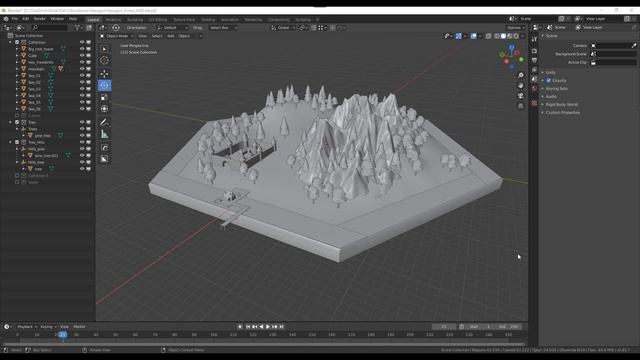Jump to the timeline start frame
This screenshot has width=640, height=360.
pyautogui.click(x=248, y=327)
